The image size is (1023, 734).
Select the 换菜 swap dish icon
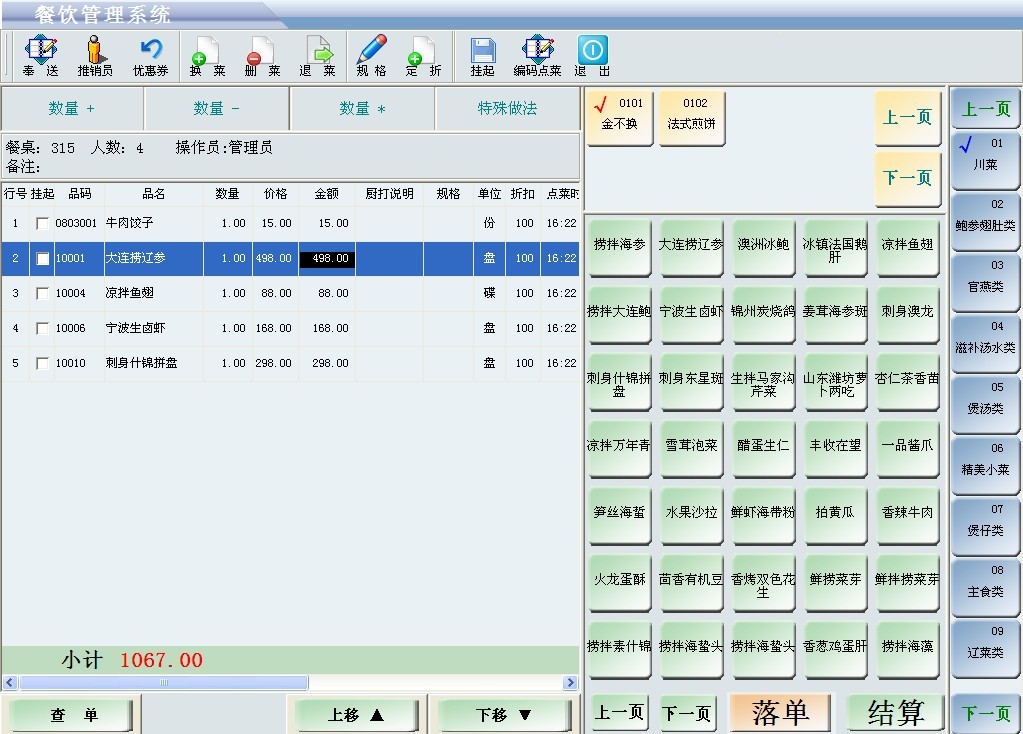(x=207, y=56)
